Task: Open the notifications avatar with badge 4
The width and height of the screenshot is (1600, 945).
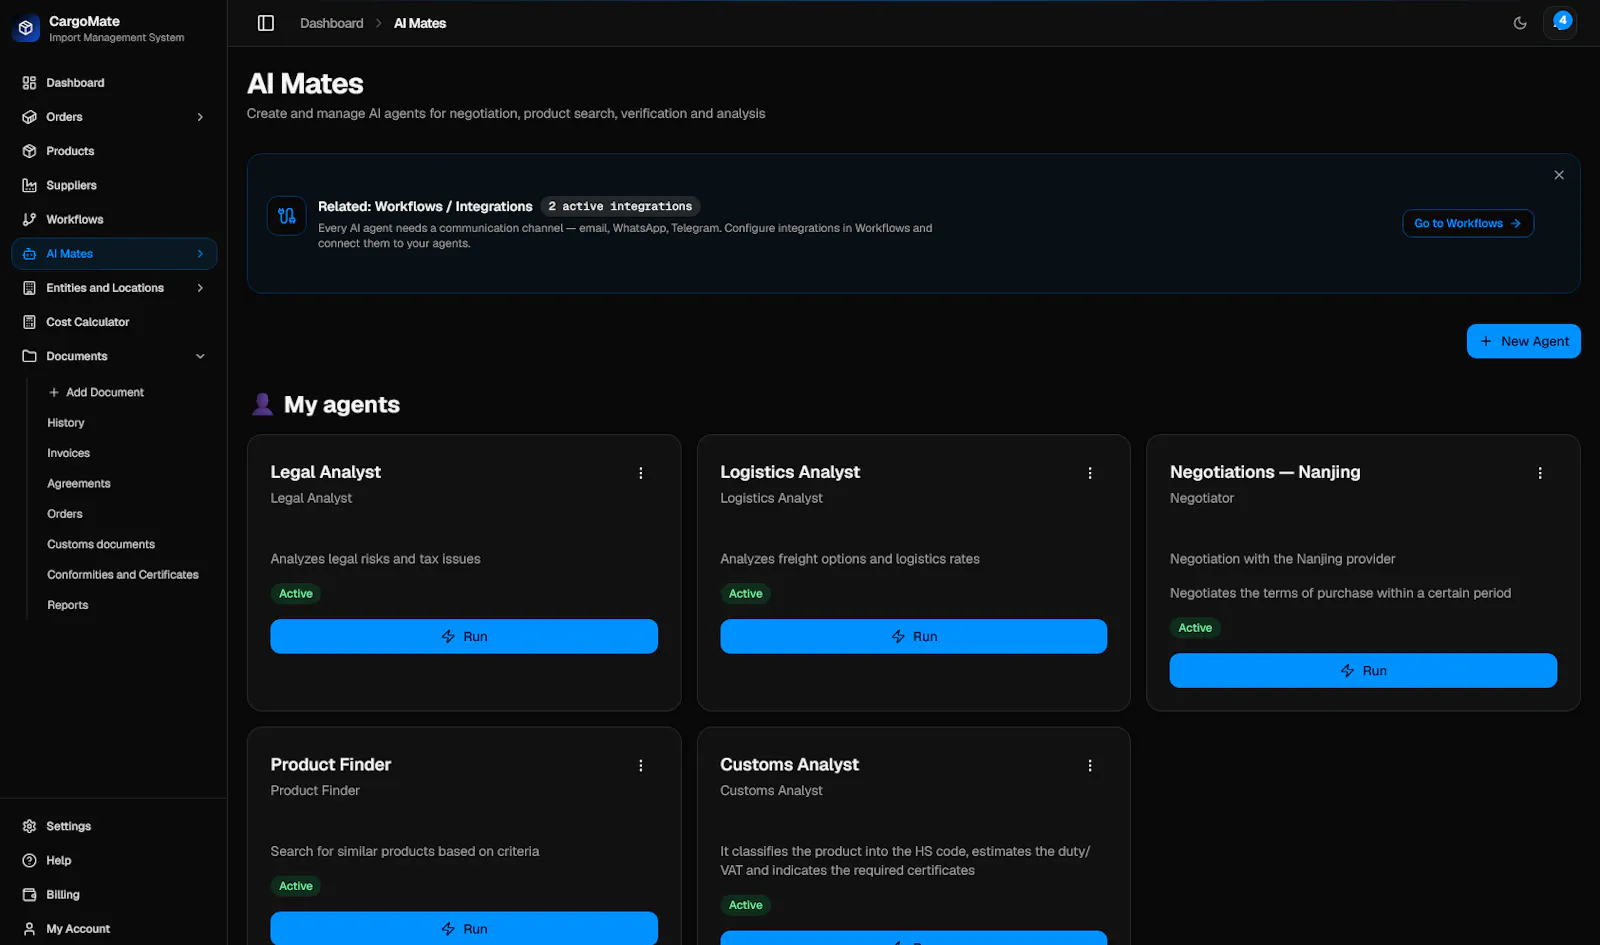Action: tap(1560, 22)
